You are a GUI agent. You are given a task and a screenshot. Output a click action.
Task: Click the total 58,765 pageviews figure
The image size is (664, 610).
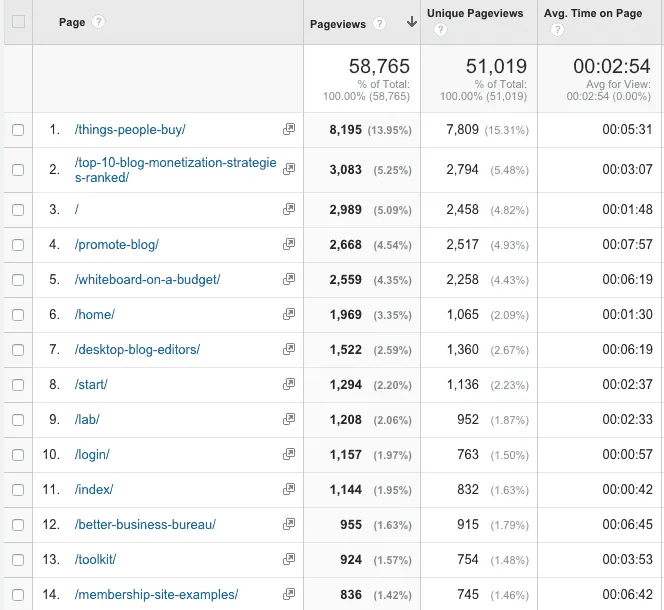379,66
